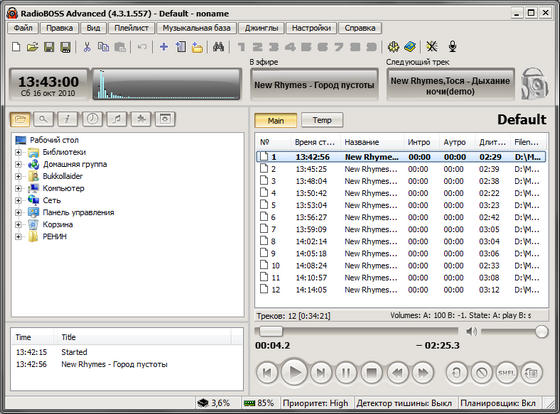Click the paste clipboard icon
The height and width of the screenshot is (414, 560).
pos(120,47)
